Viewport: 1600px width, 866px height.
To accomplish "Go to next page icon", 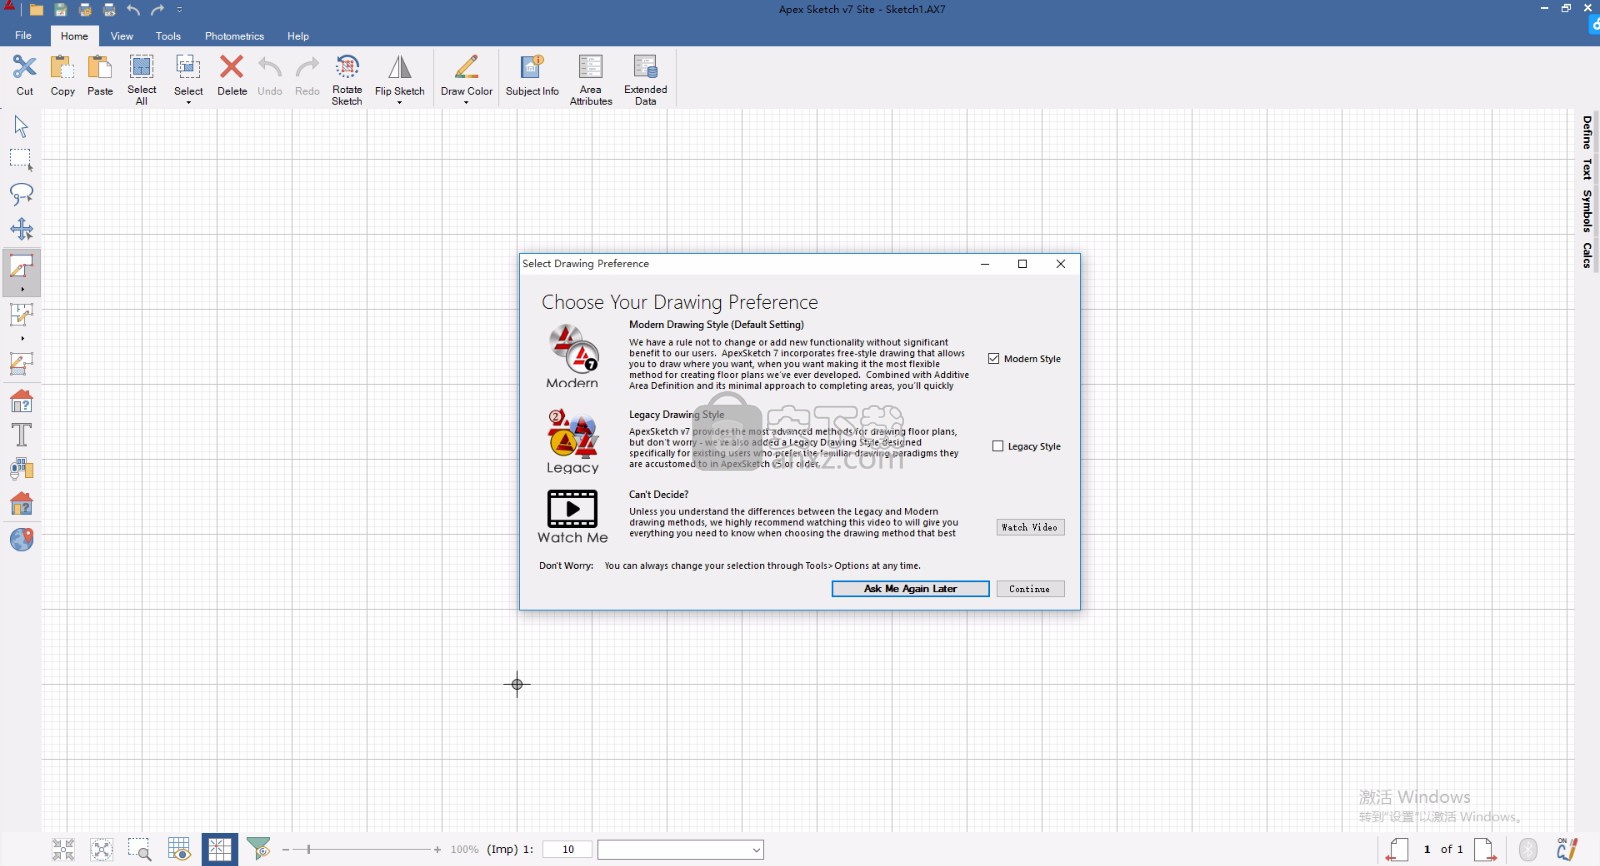I will click(1485, 850).
